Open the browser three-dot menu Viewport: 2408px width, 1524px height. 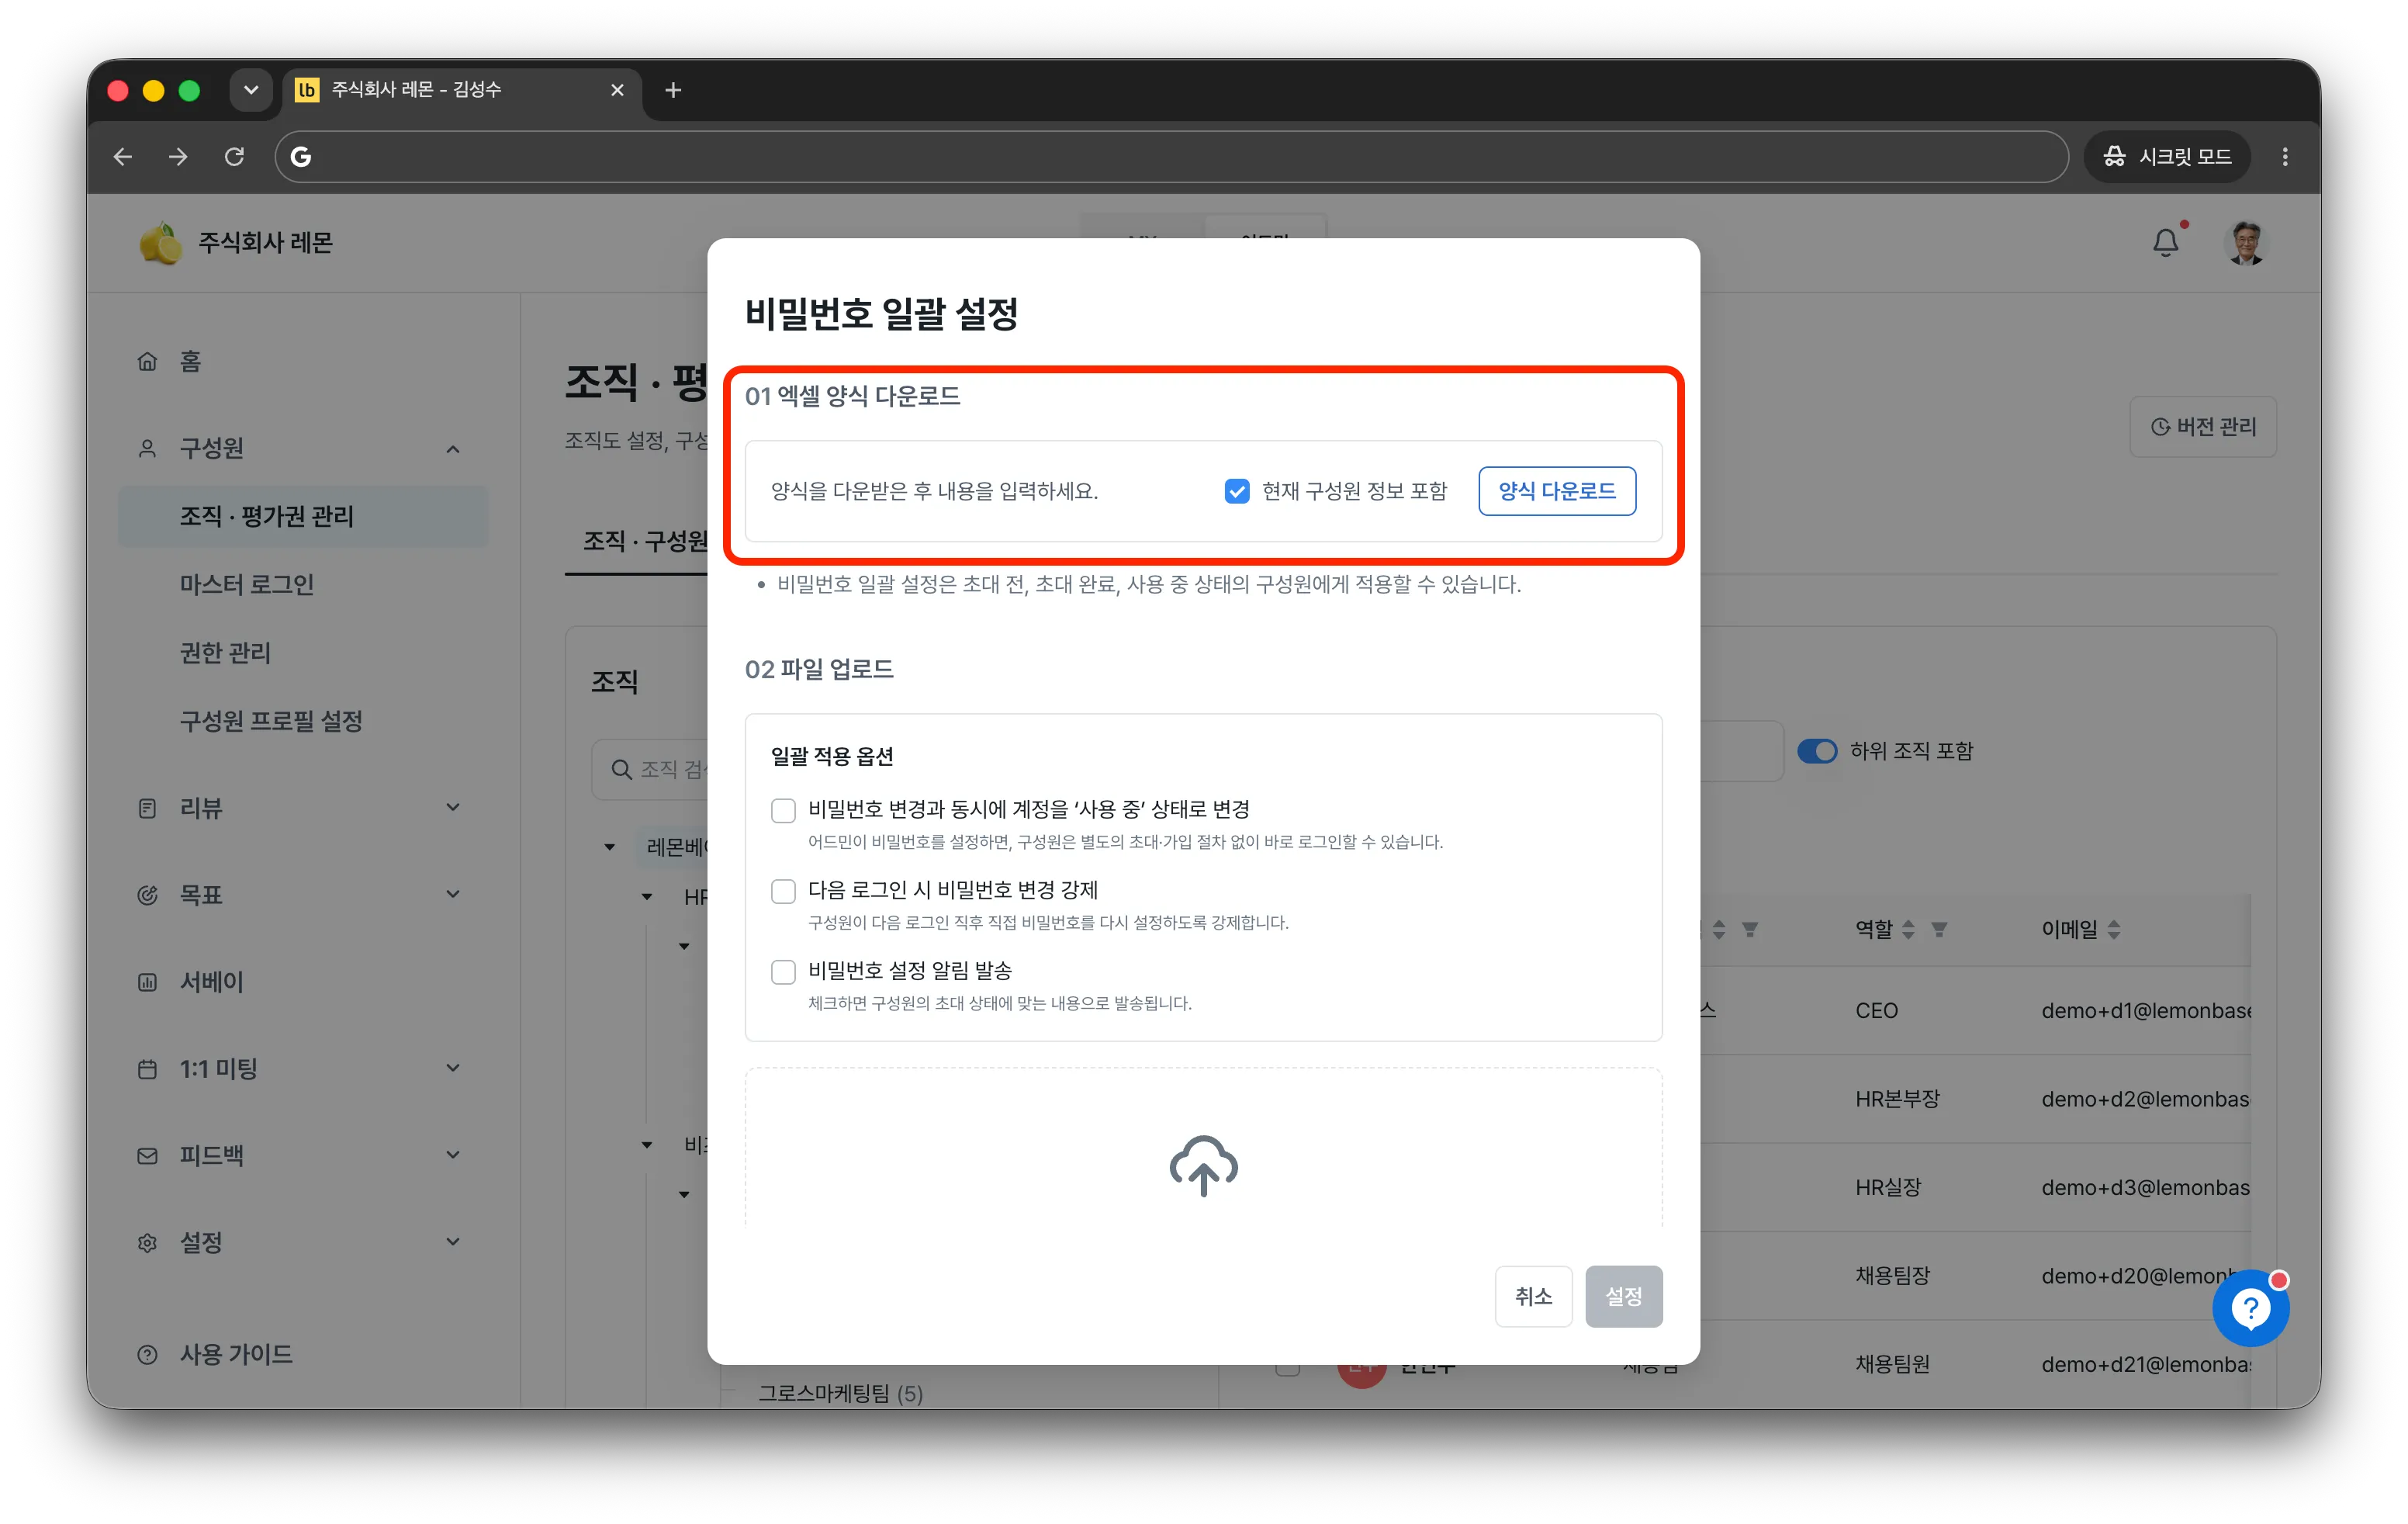[x=2285, y=156]
